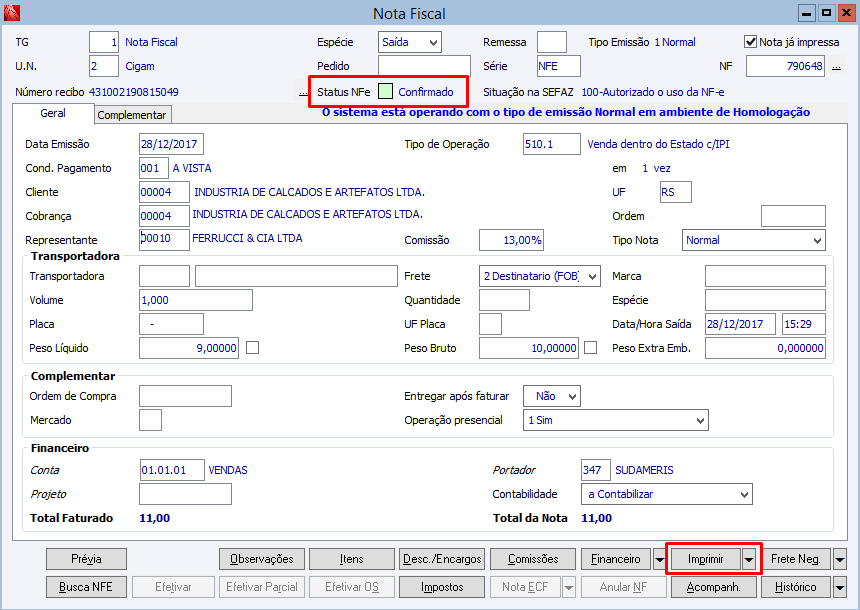Click the CIGAM application icon in the title bar
The height and width of the screenshot is (610, 860).
10,11
